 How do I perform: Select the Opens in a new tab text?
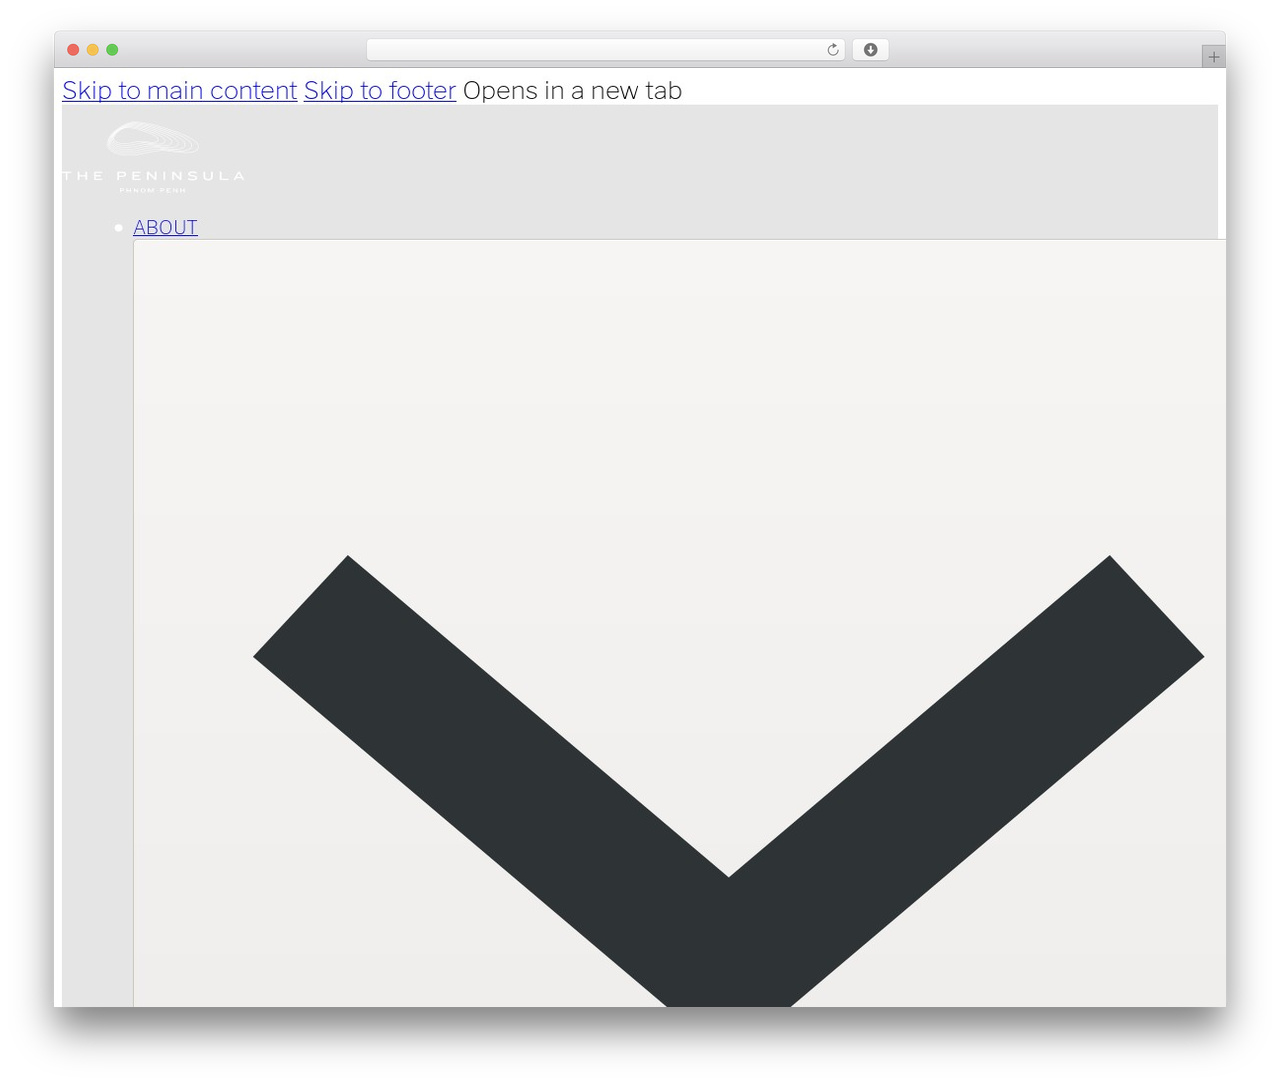click(x=572, y=90)
